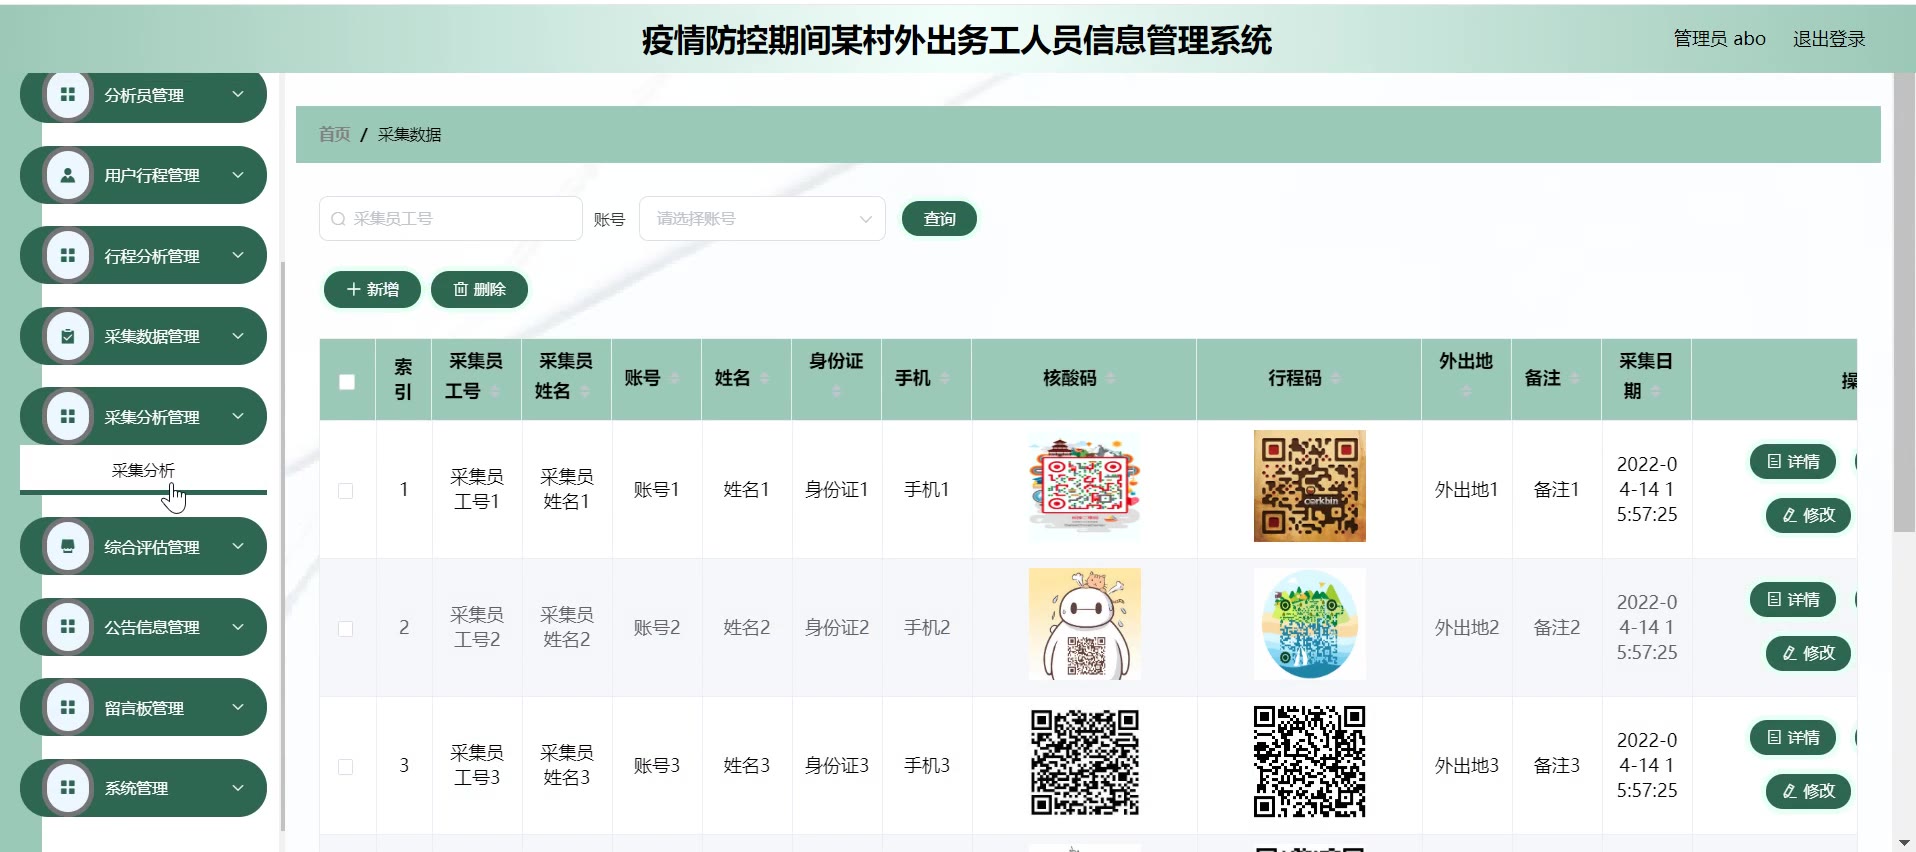Check the row 2 checkbox
The height and width of the screenshot is (852, 1916).
point(346,629)
